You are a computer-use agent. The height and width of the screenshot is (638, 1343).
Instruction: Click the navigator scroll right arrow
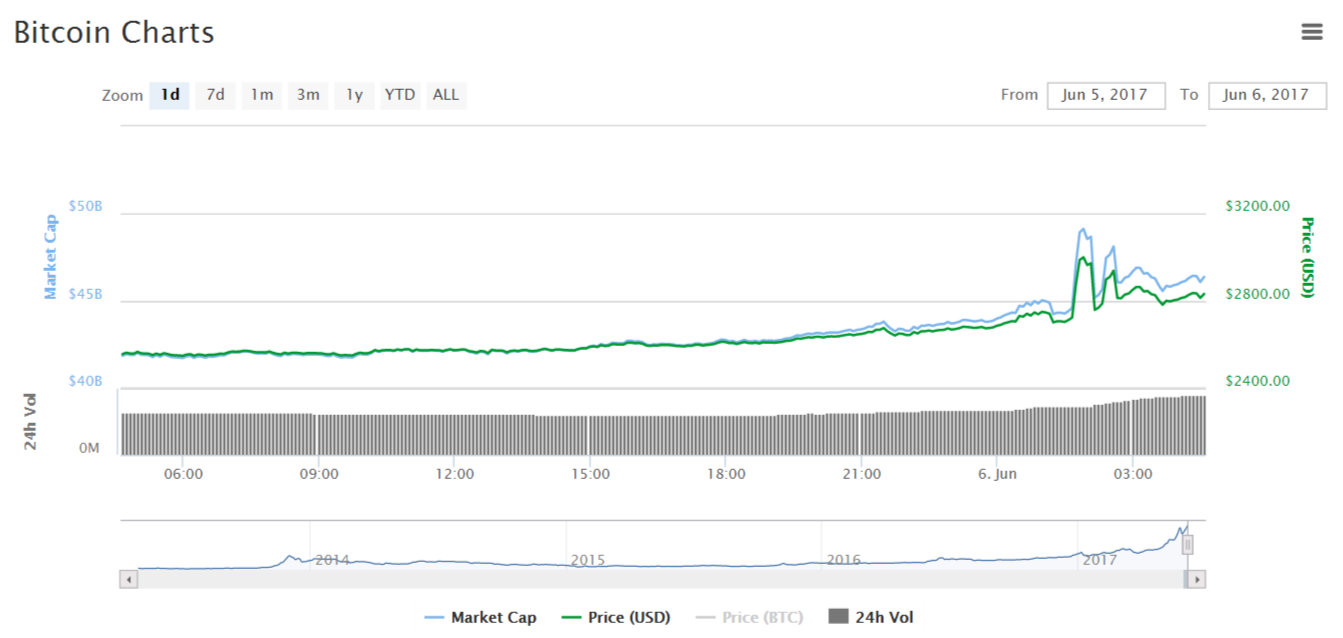coord(1197,579)
